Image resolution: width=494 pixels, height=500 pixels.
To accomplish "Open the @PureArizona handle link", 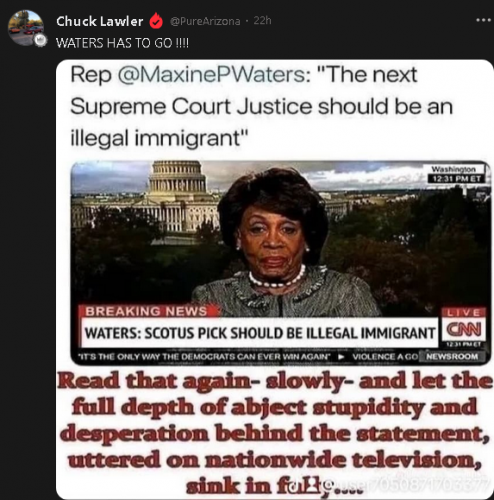I will pyautogui.click(x=205, y=21).
